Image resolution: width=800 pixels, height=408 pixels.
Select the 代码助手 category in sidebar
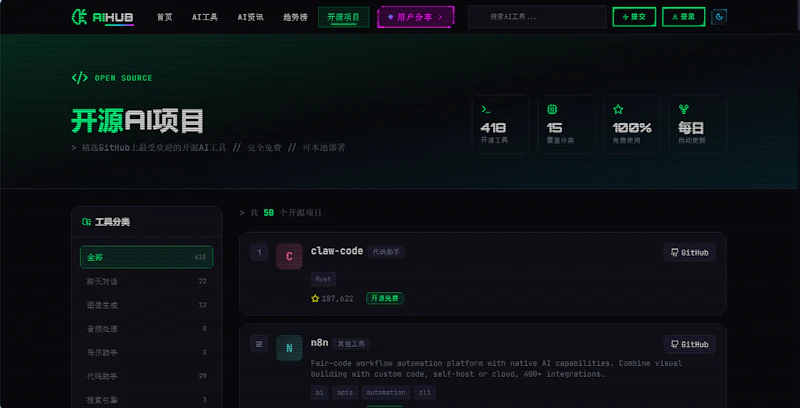coord(146,376)
